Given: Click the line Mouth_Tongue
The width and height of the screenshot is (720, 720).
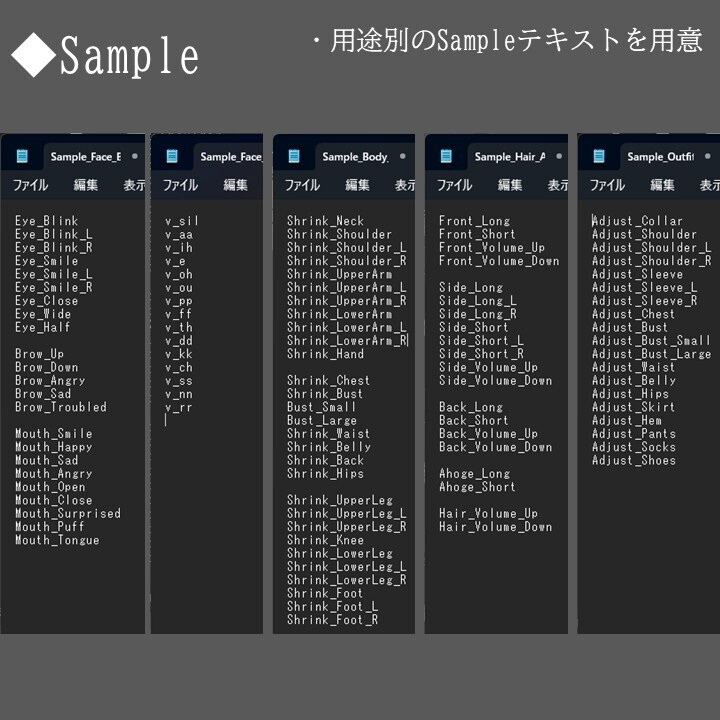Looking at the screenshot, I should (x=57, y=540).
